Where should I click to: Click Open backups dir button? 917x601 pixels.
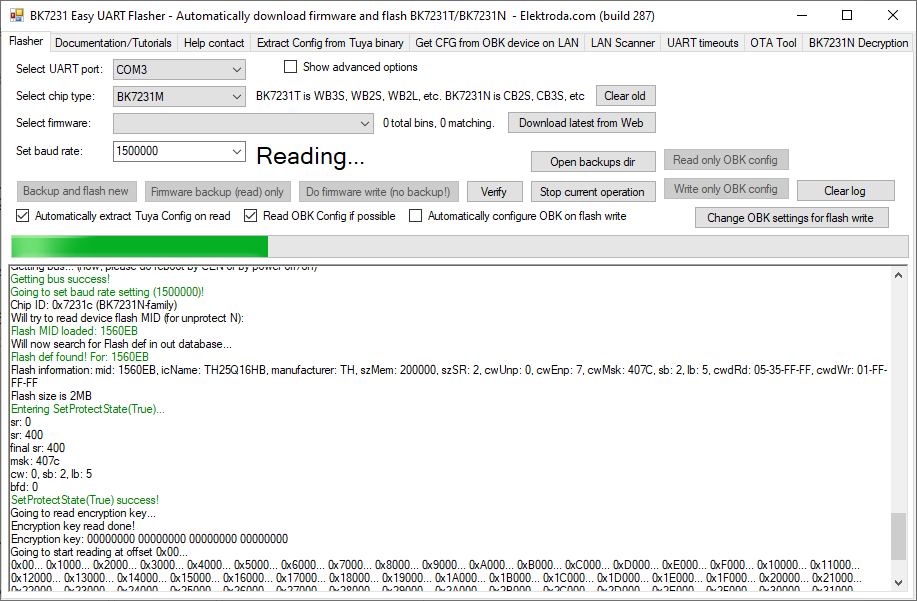tap(592, 162)
